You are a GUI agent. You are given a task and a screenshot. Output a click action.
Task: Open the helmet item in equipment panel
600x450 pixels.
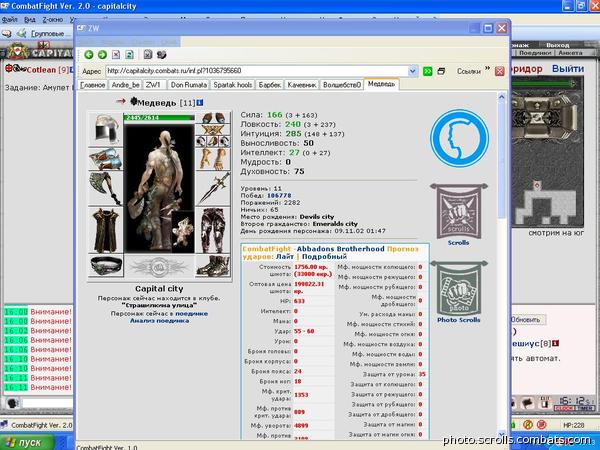pos(106,129)
